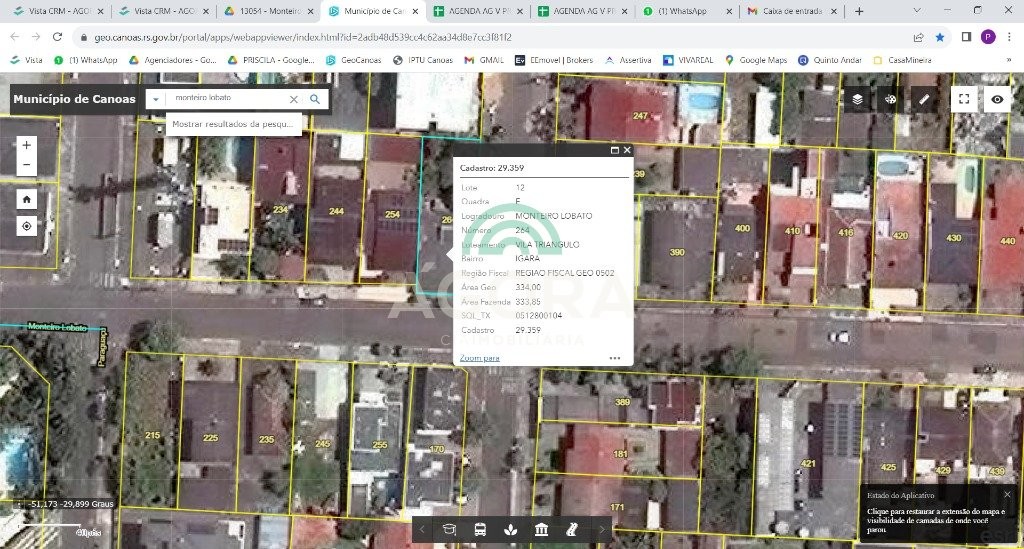
Task: Click the Município de Canoas title
Action: pos(74,99)
